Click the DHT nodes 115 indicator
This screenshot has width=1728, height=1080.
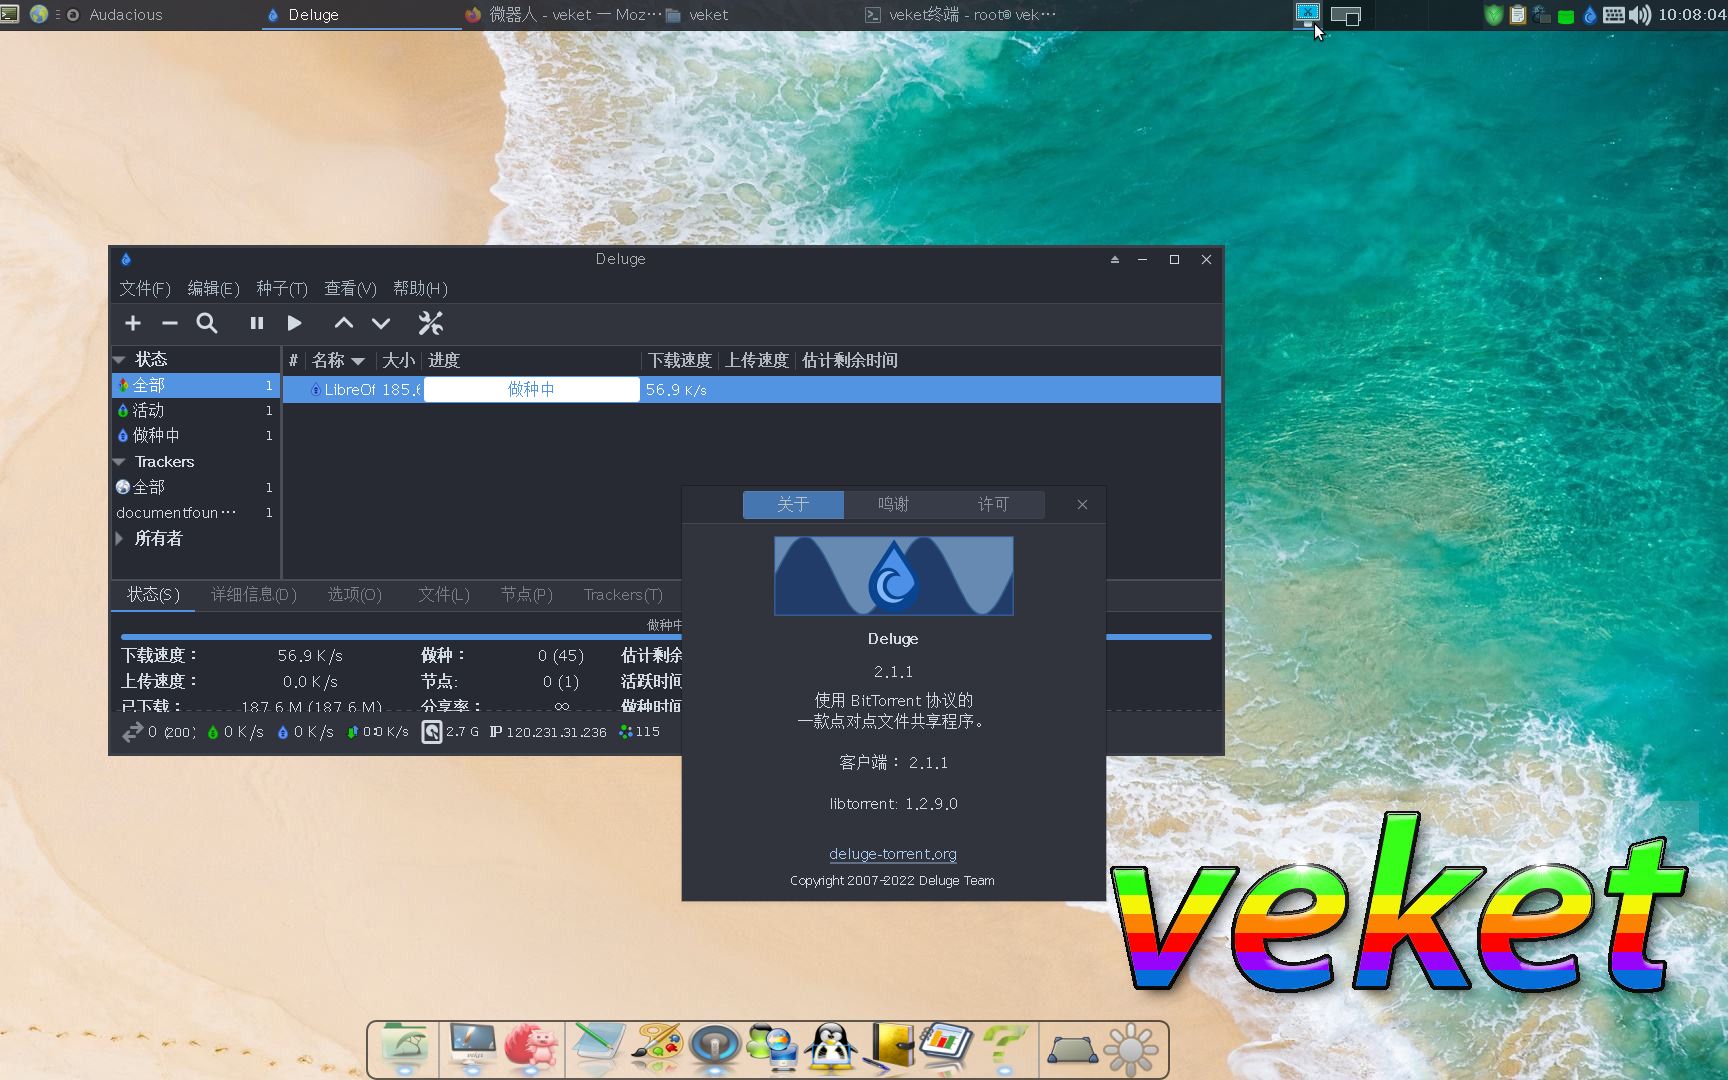639,732
